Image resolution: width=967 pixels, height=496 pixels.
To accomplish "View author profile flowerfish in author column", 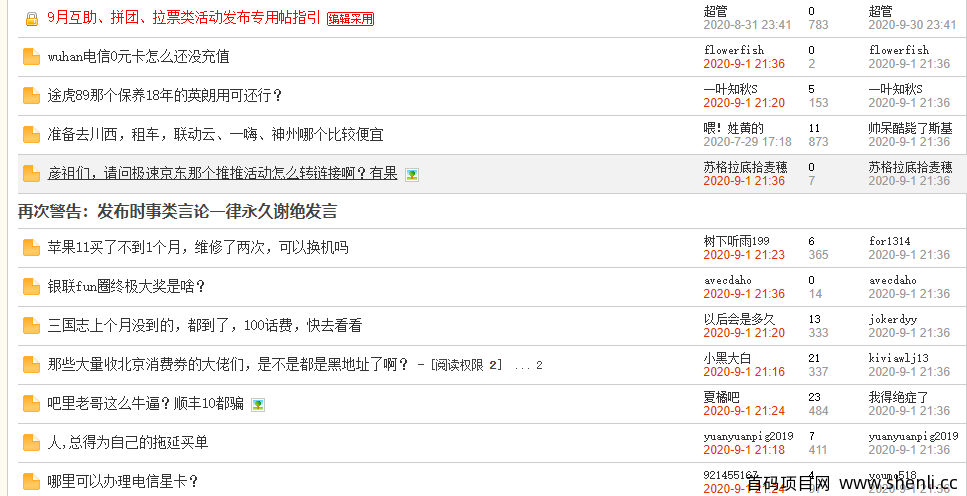I will click(x=733, y=50).
